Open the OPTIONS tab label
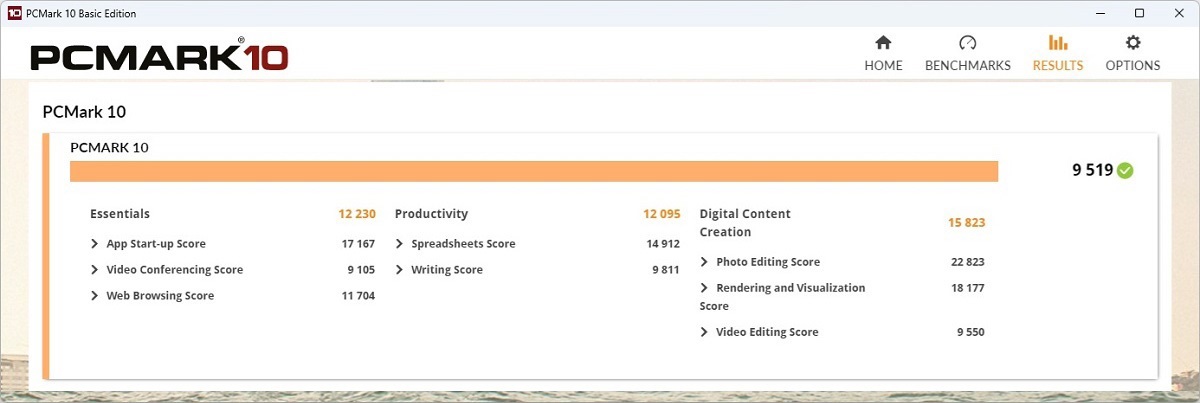This screenshot has width=1200, height=403. [1133, 66]
